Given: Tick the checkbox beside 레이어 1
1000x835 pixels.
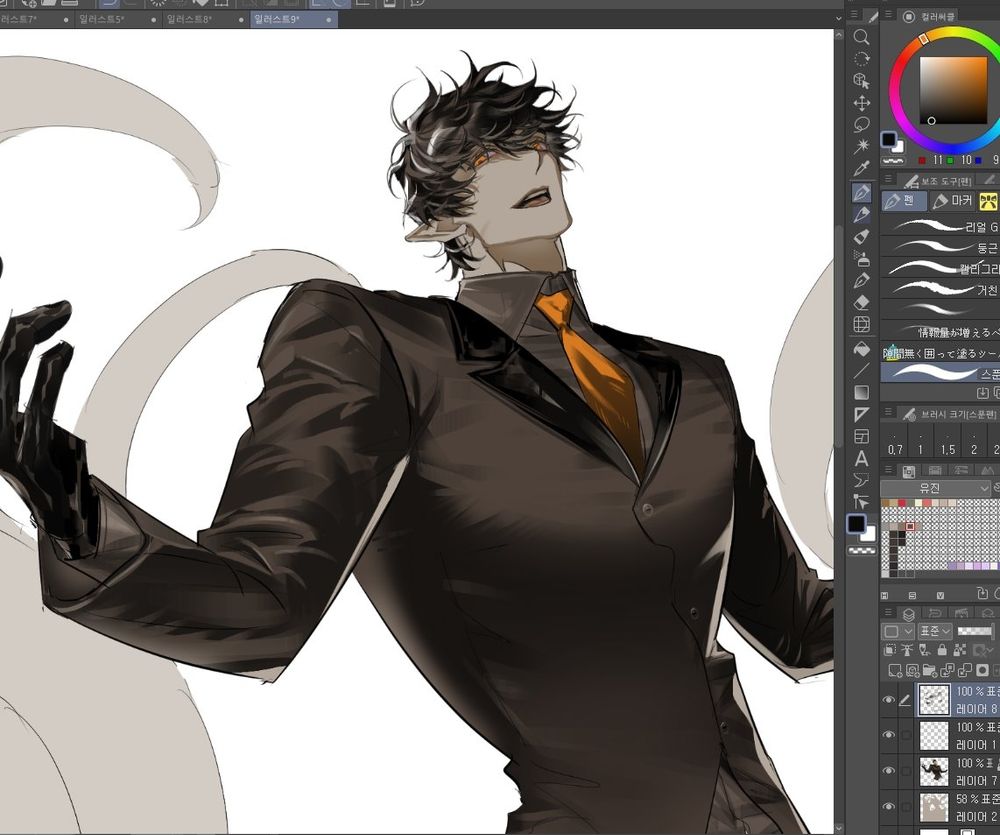Looking at the screenshot, I should pos(906,735).
